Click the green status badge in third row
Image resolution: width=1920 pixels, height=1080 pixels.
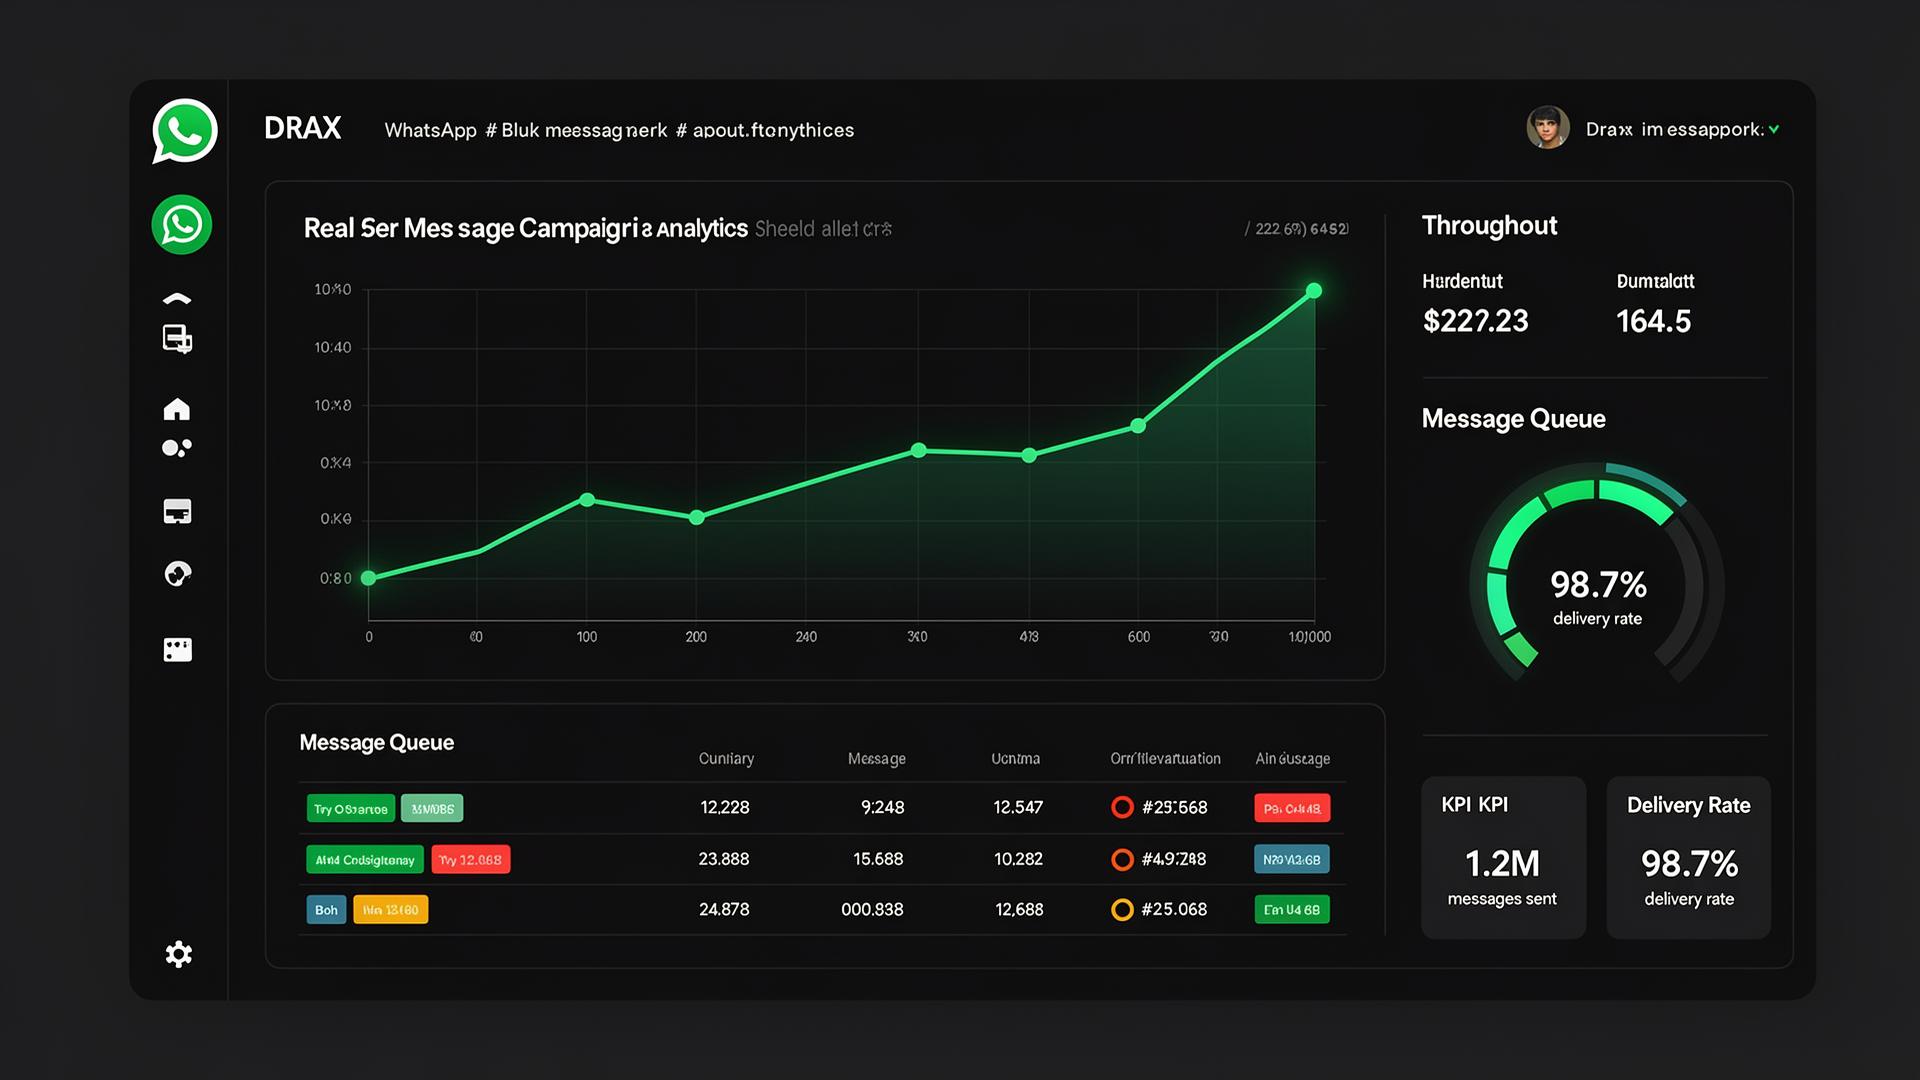coord(1292,909)
